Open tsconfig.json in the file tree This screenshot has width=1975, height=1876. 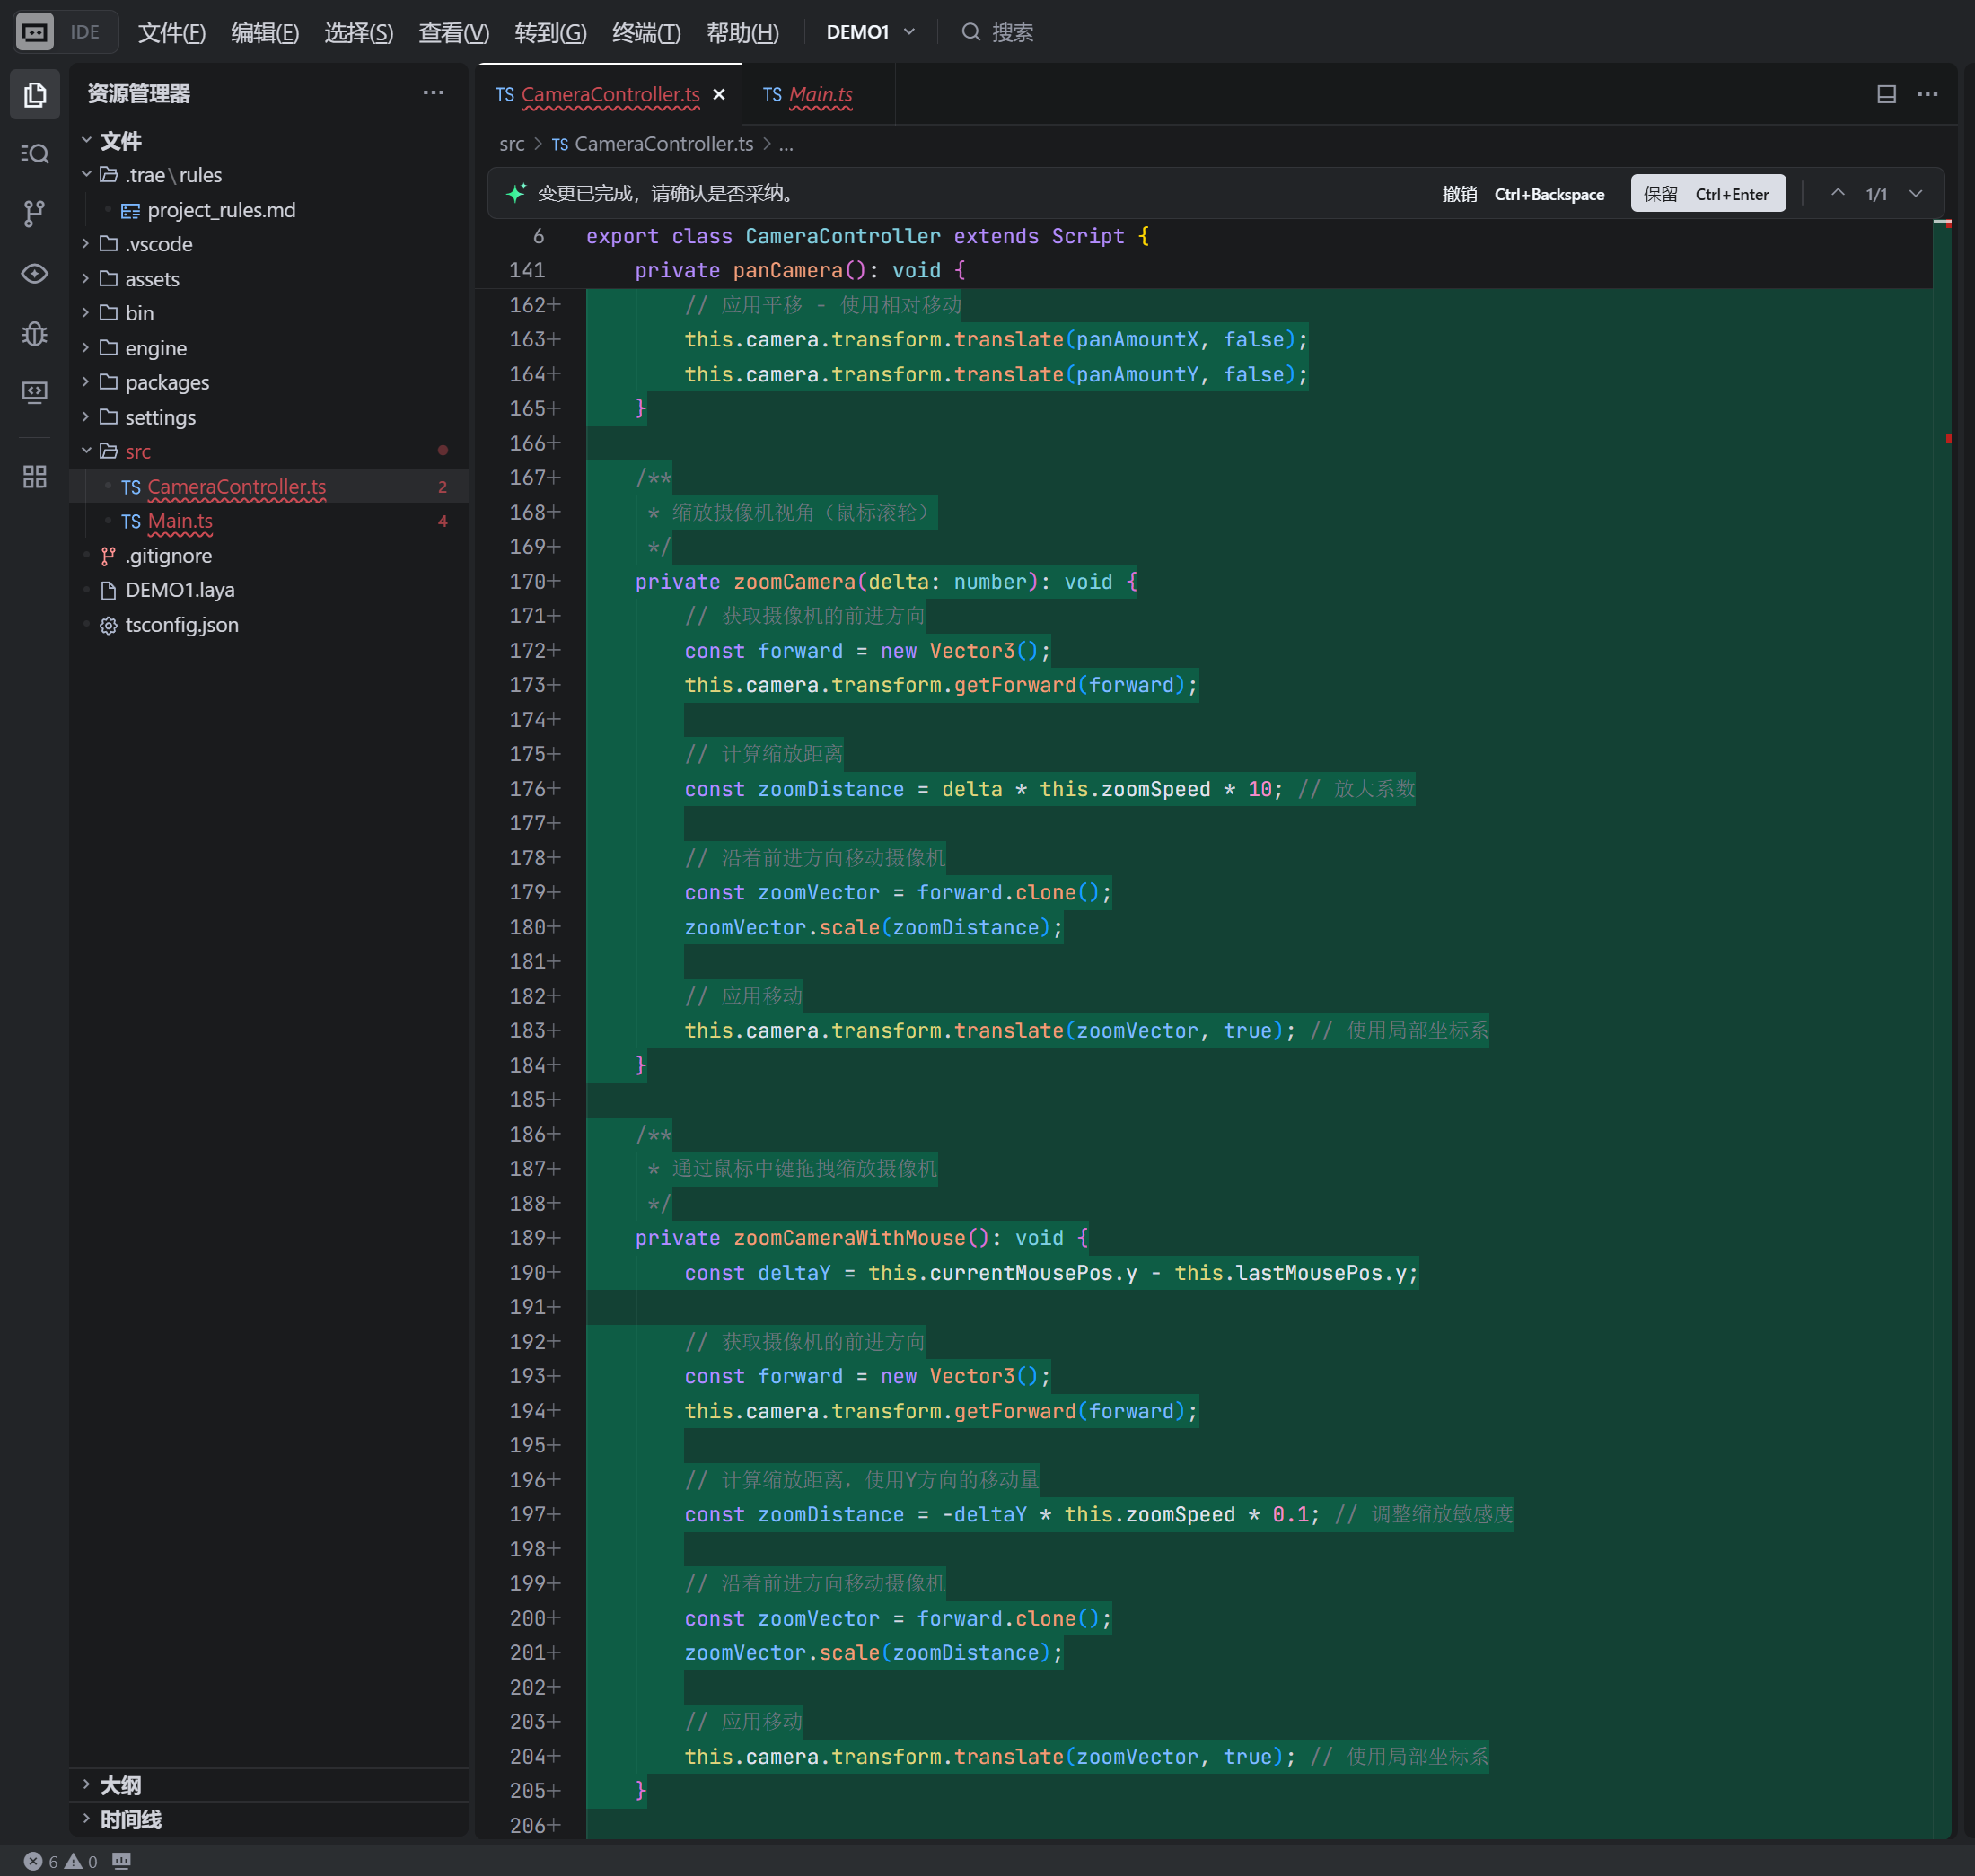181,625
